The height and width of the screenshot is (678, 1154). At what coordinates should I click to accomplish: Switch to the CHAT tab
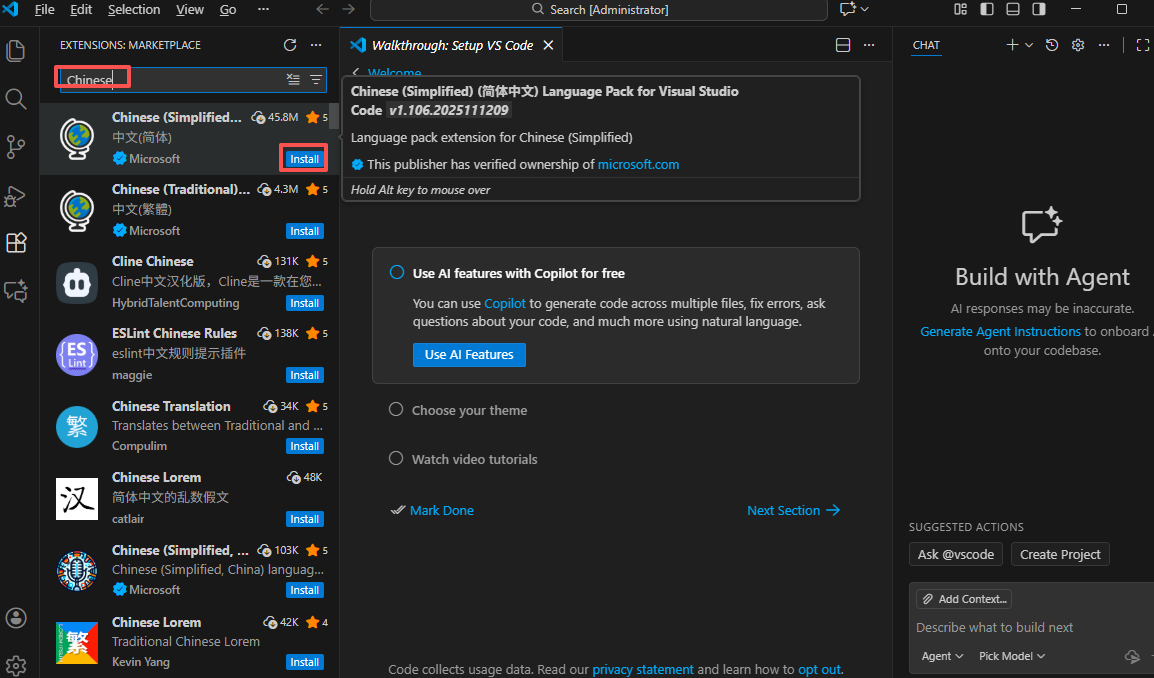click(926, 45)
